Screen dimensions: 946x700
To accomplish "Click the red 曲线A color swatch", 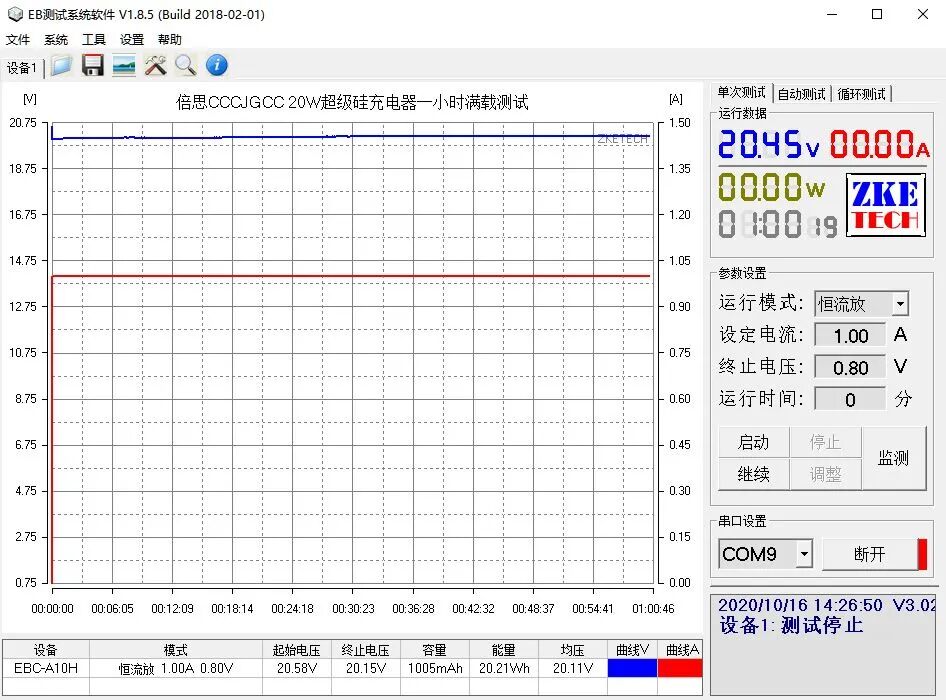I will tap(680, 668).
